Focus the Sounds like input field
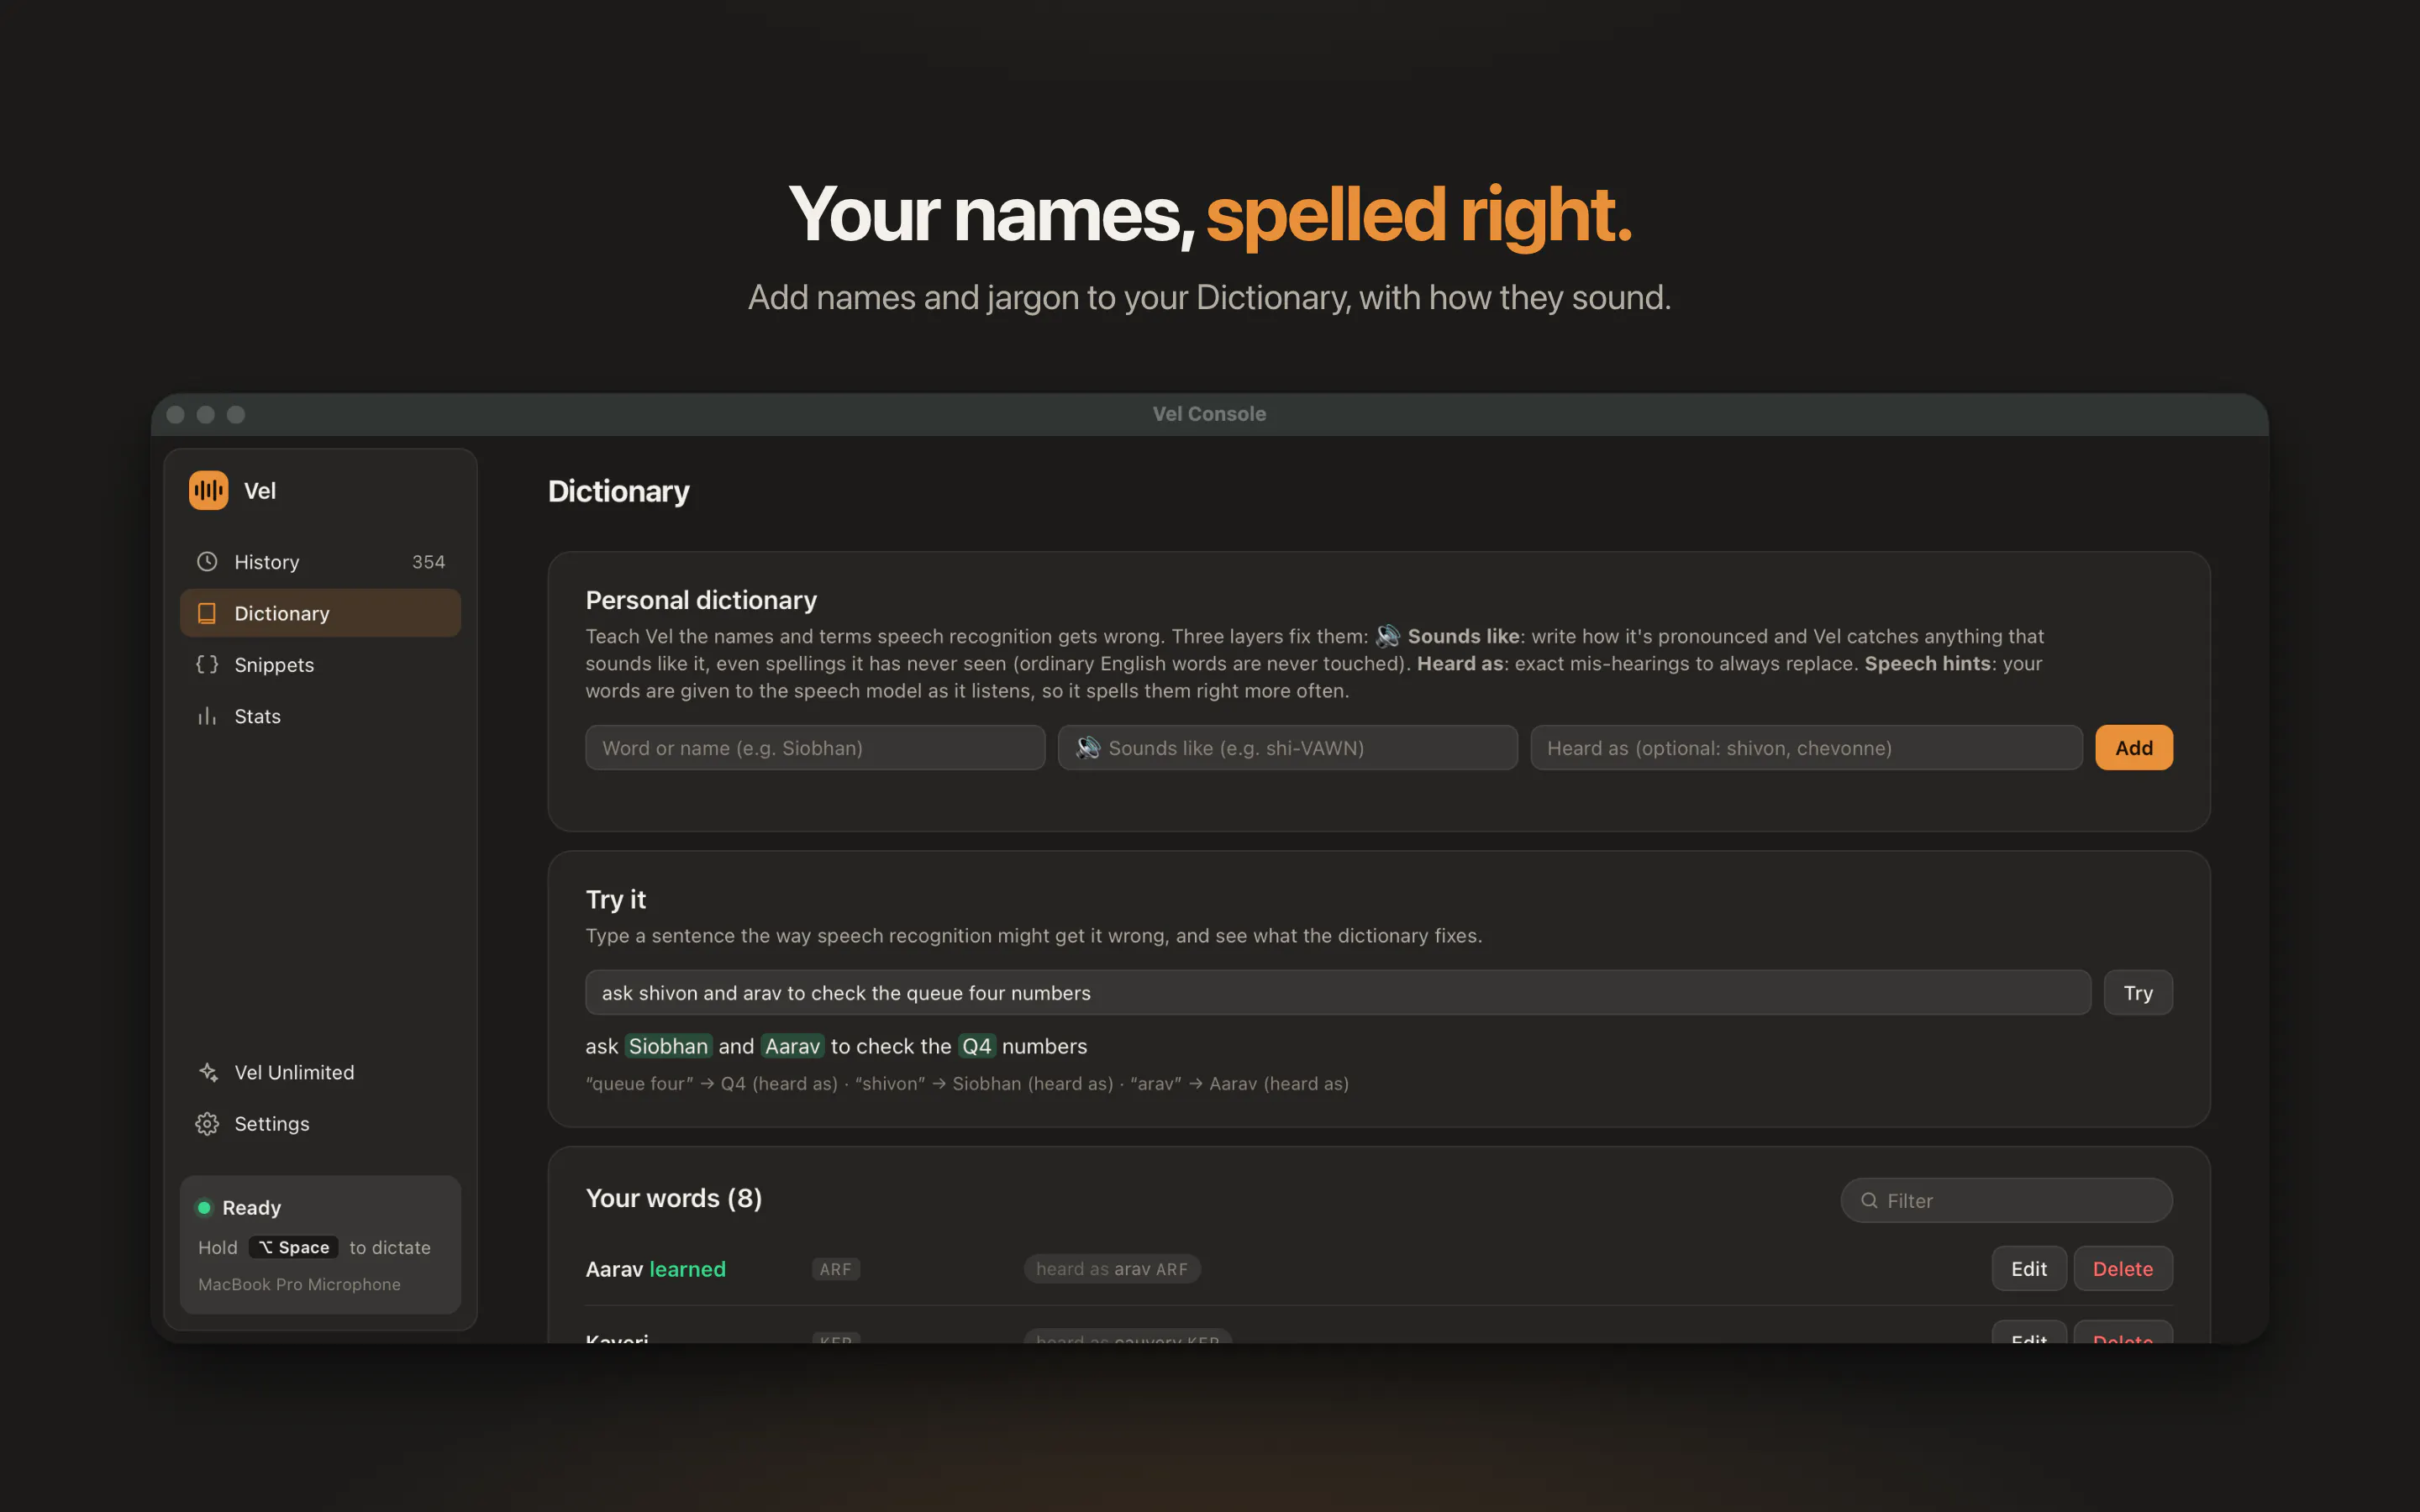The height and width of the screenshot is (1512, 2420). [1287, 748]
